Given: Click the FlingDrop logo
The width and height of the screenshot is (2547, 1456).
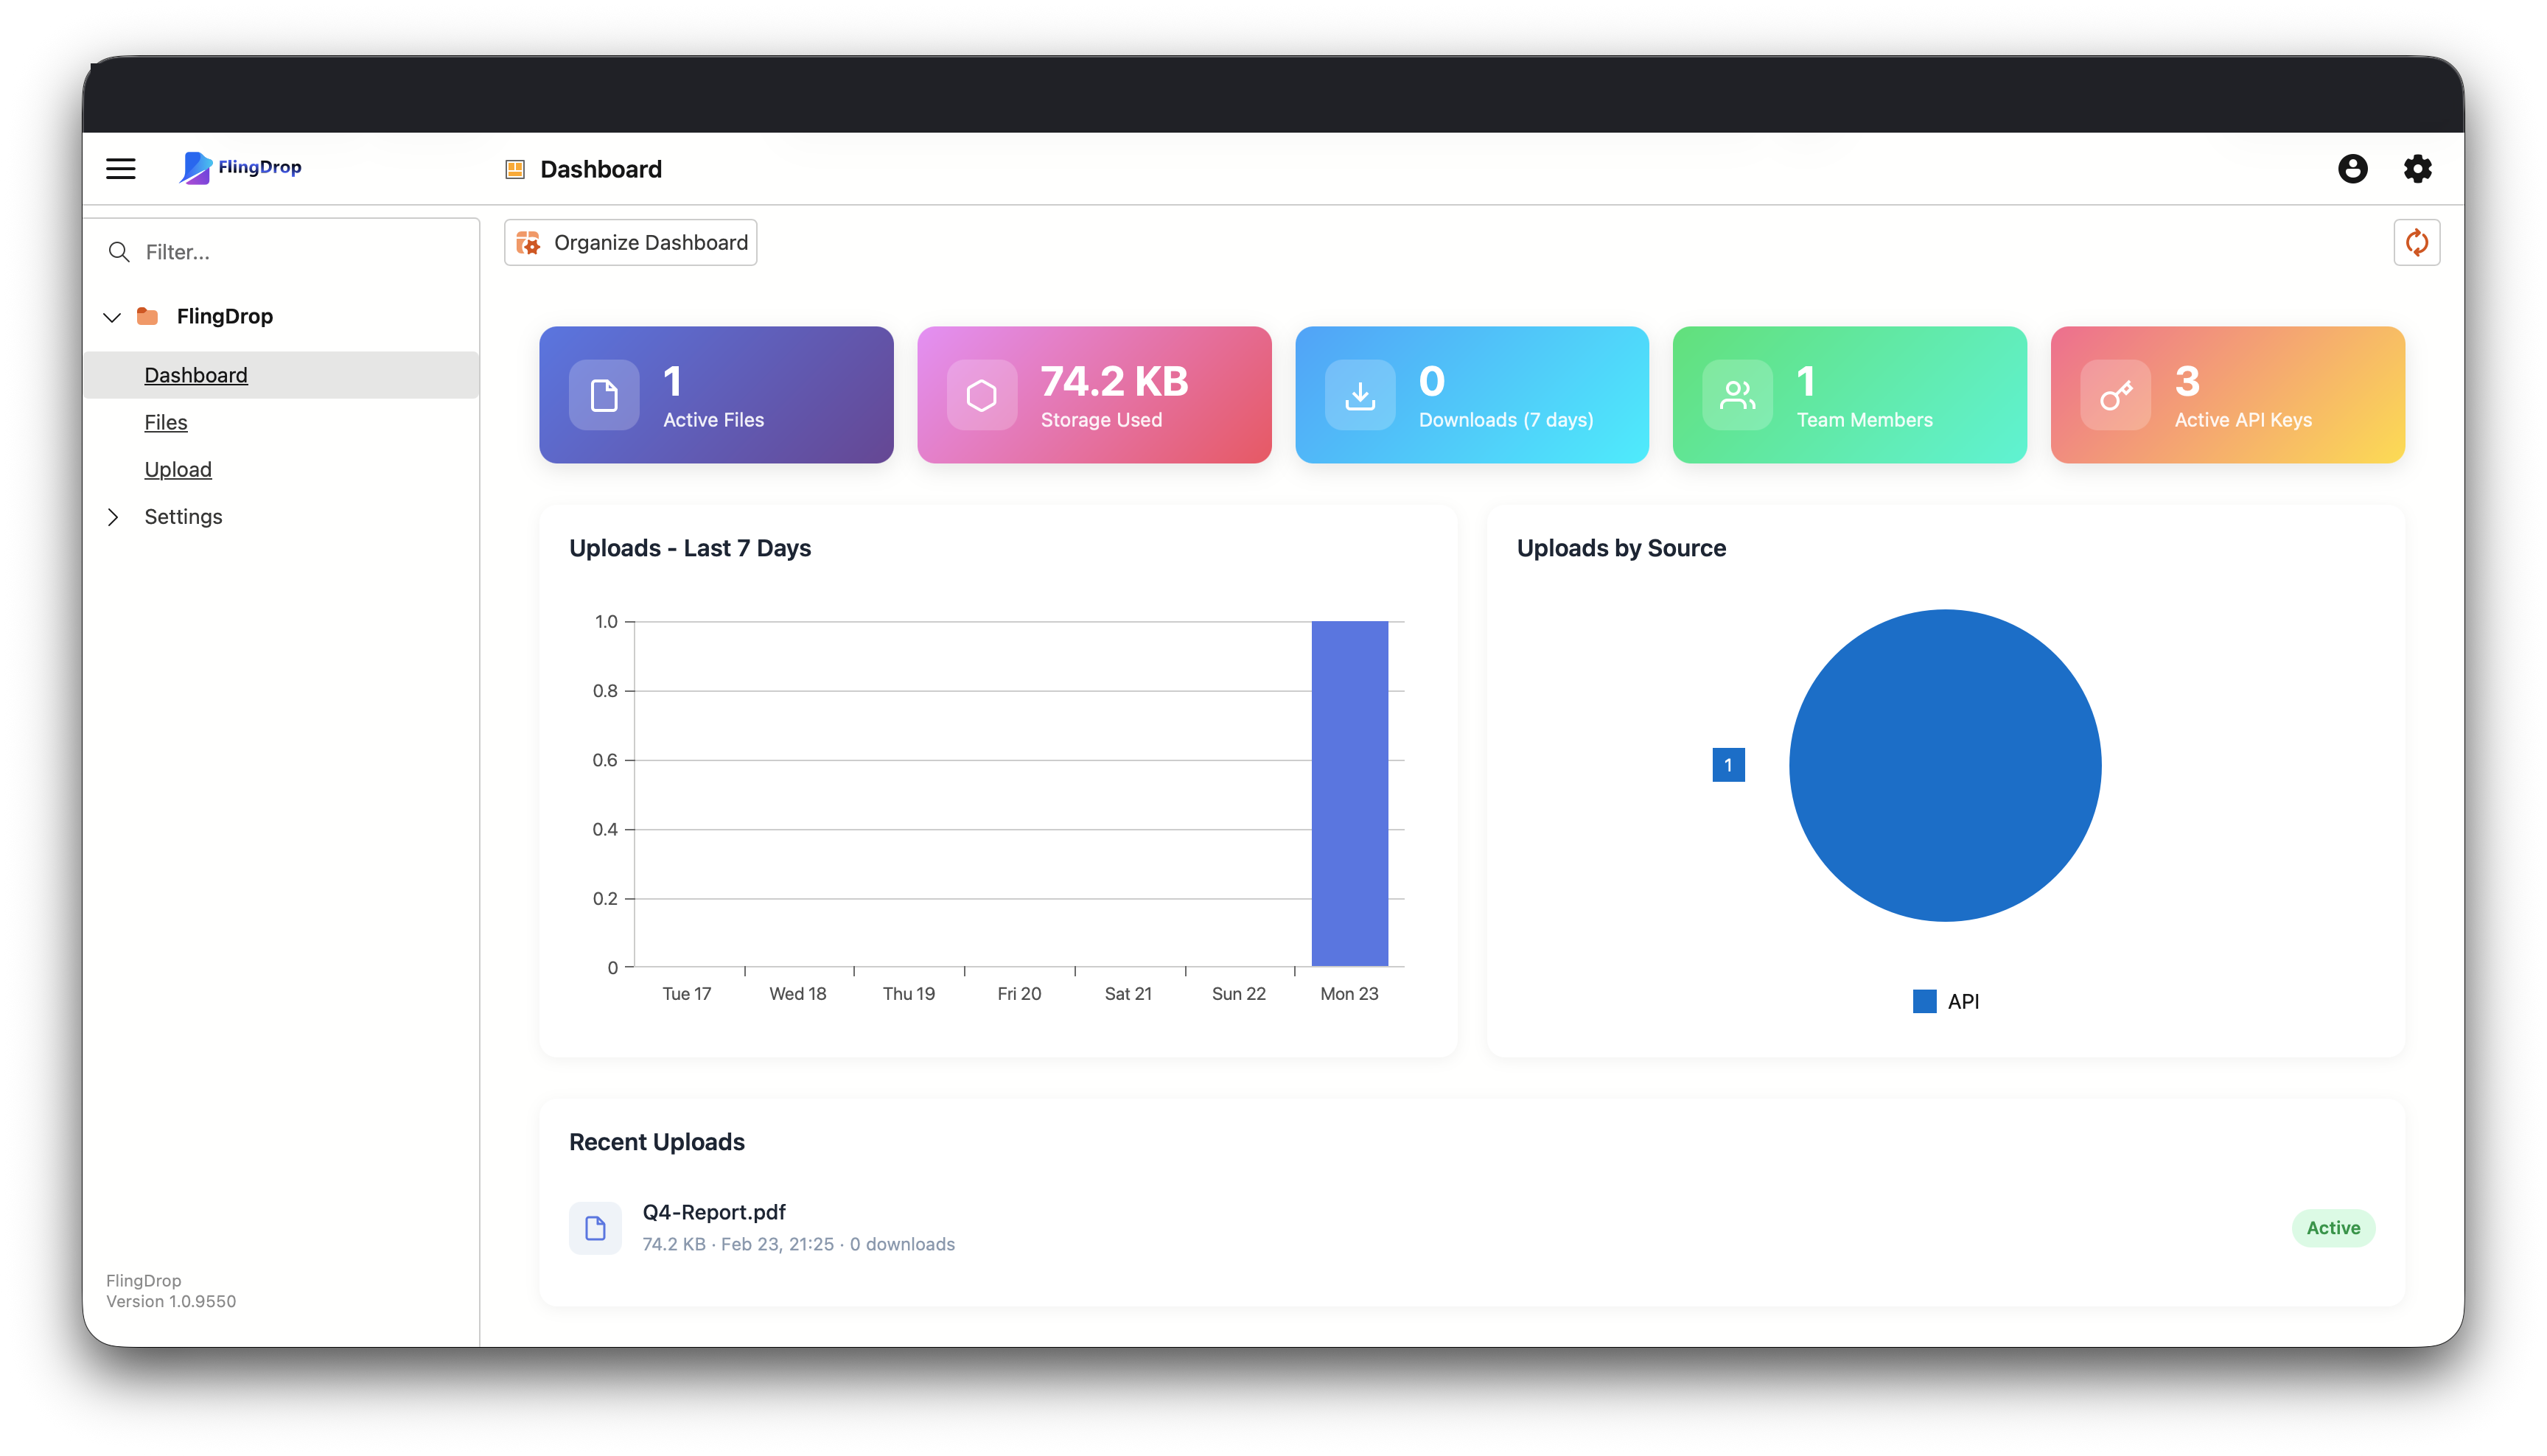Looking at the screenshot, I should tap(240, 168).
